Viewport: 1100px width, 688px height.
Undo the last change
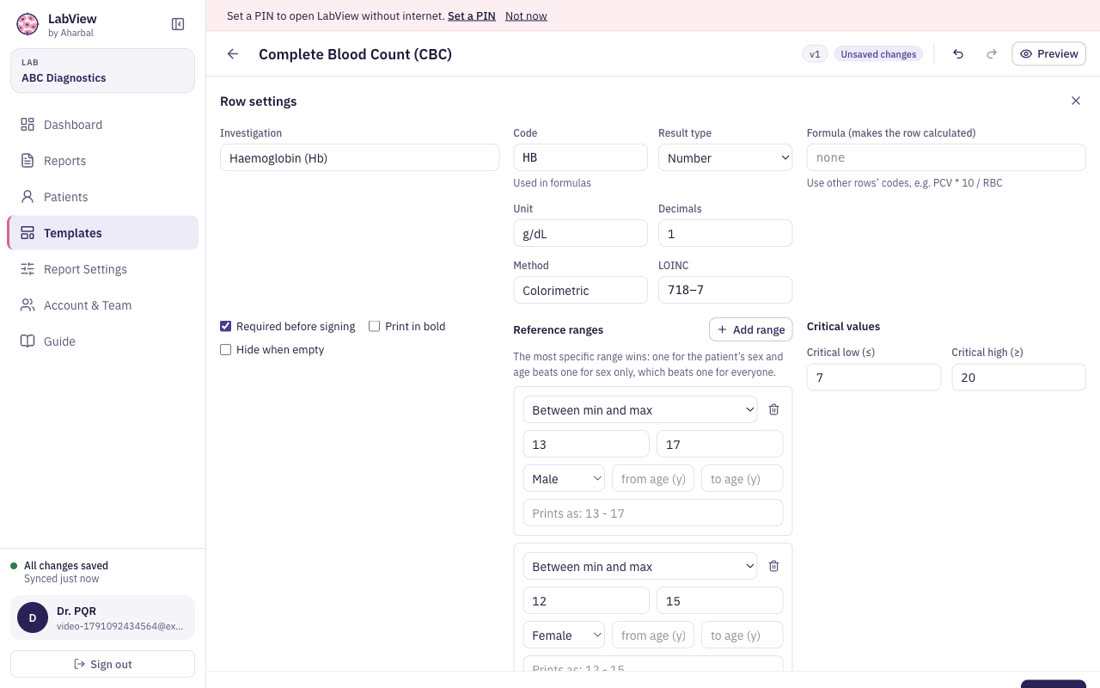958,54
